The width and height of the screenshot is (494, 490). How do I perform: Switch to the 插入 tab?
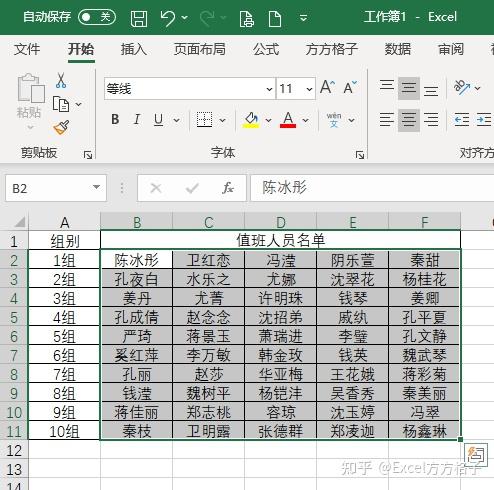pos(134,49)
